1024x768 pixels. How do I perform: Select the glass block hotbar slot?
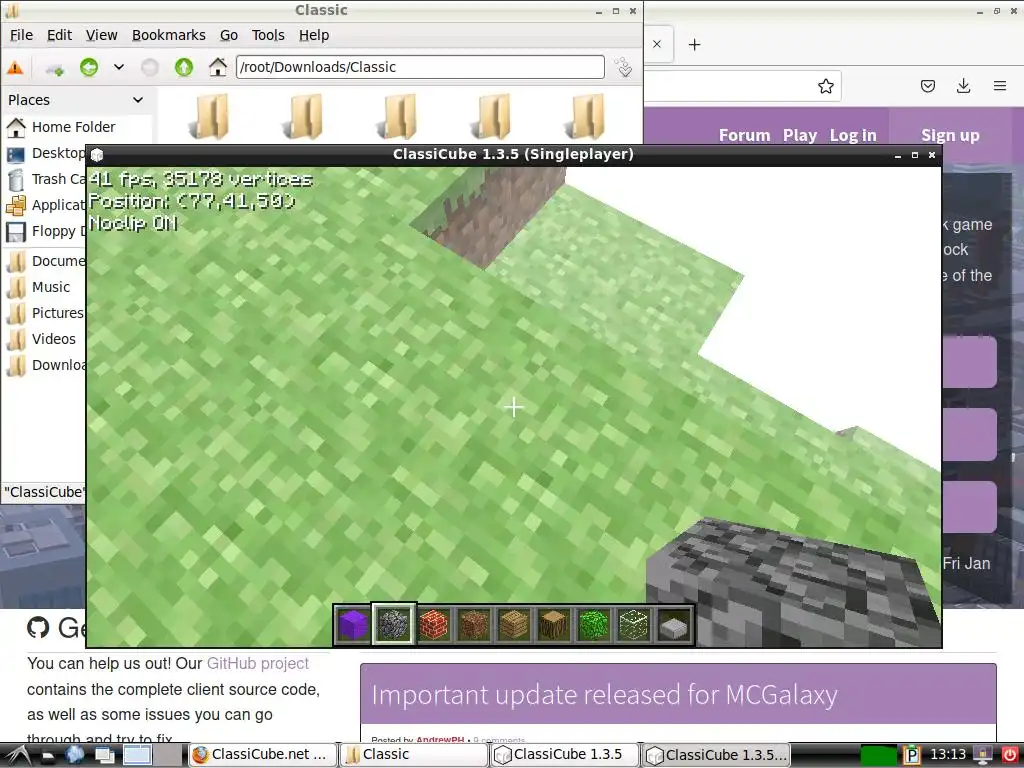pos(634,624)
